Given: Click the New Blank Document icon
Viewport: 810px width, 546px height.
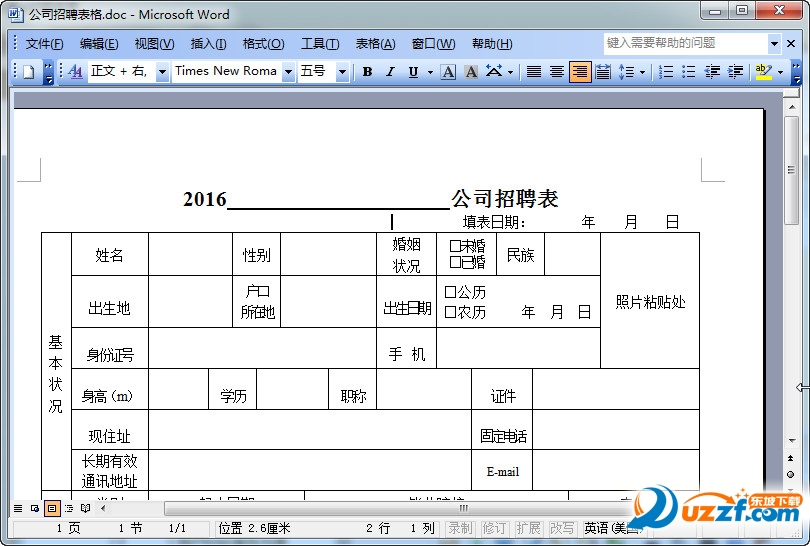Looking at the screenshot, I should click(29, 71).
